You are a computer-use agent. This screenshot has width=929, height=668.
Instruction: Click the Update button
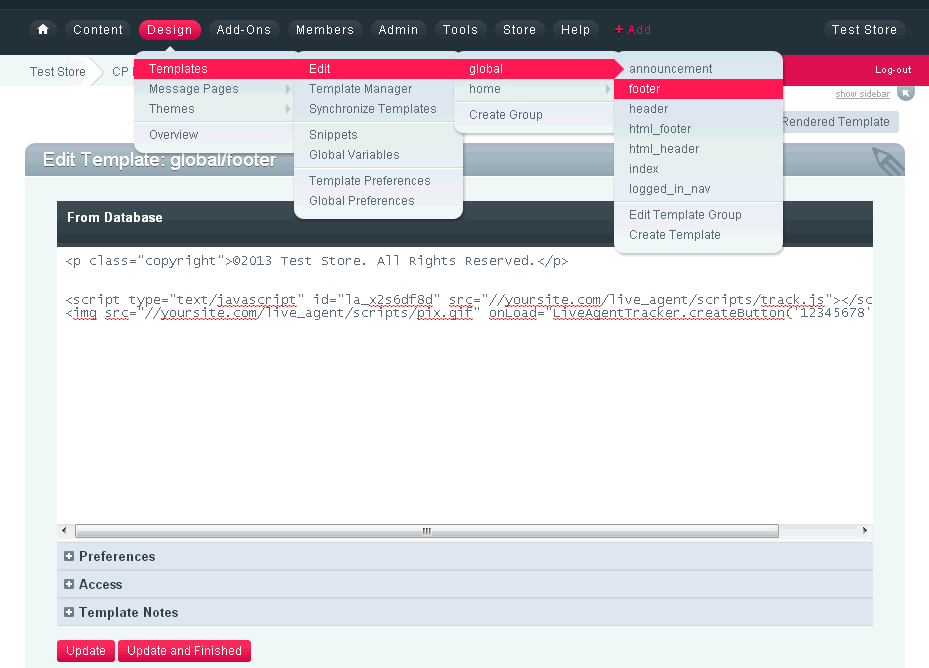coord(85,650)
